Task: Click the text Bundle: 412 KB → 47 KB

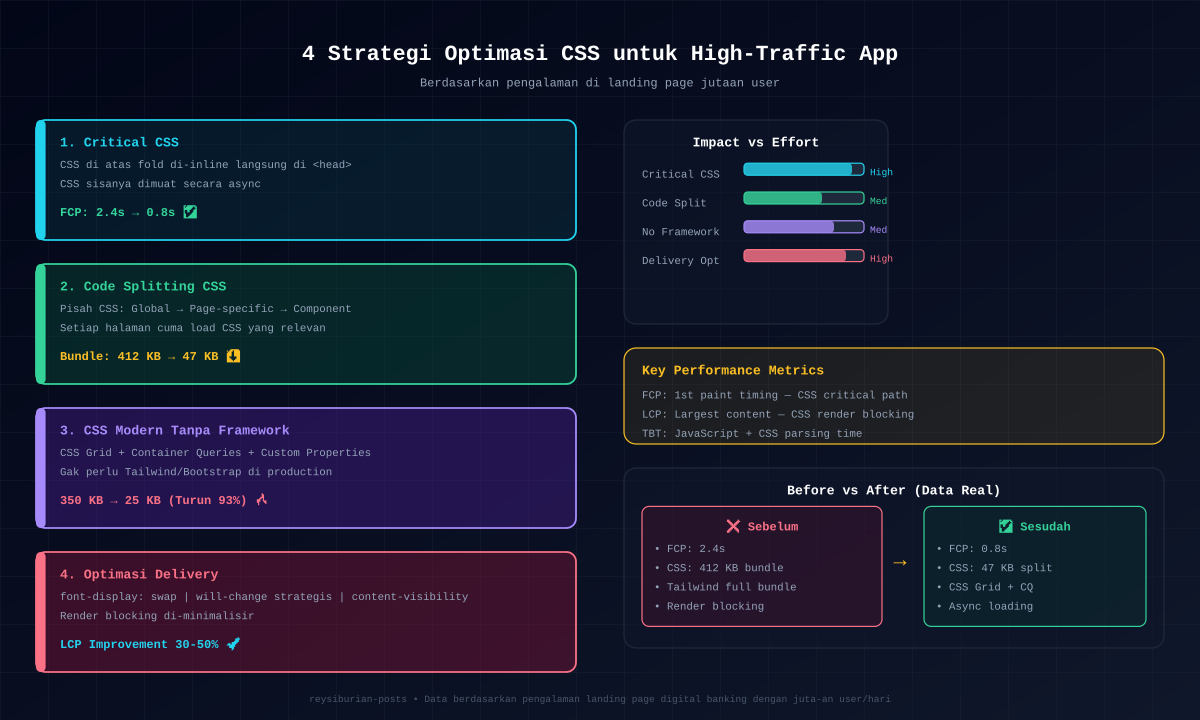Action: pos(139,357)
